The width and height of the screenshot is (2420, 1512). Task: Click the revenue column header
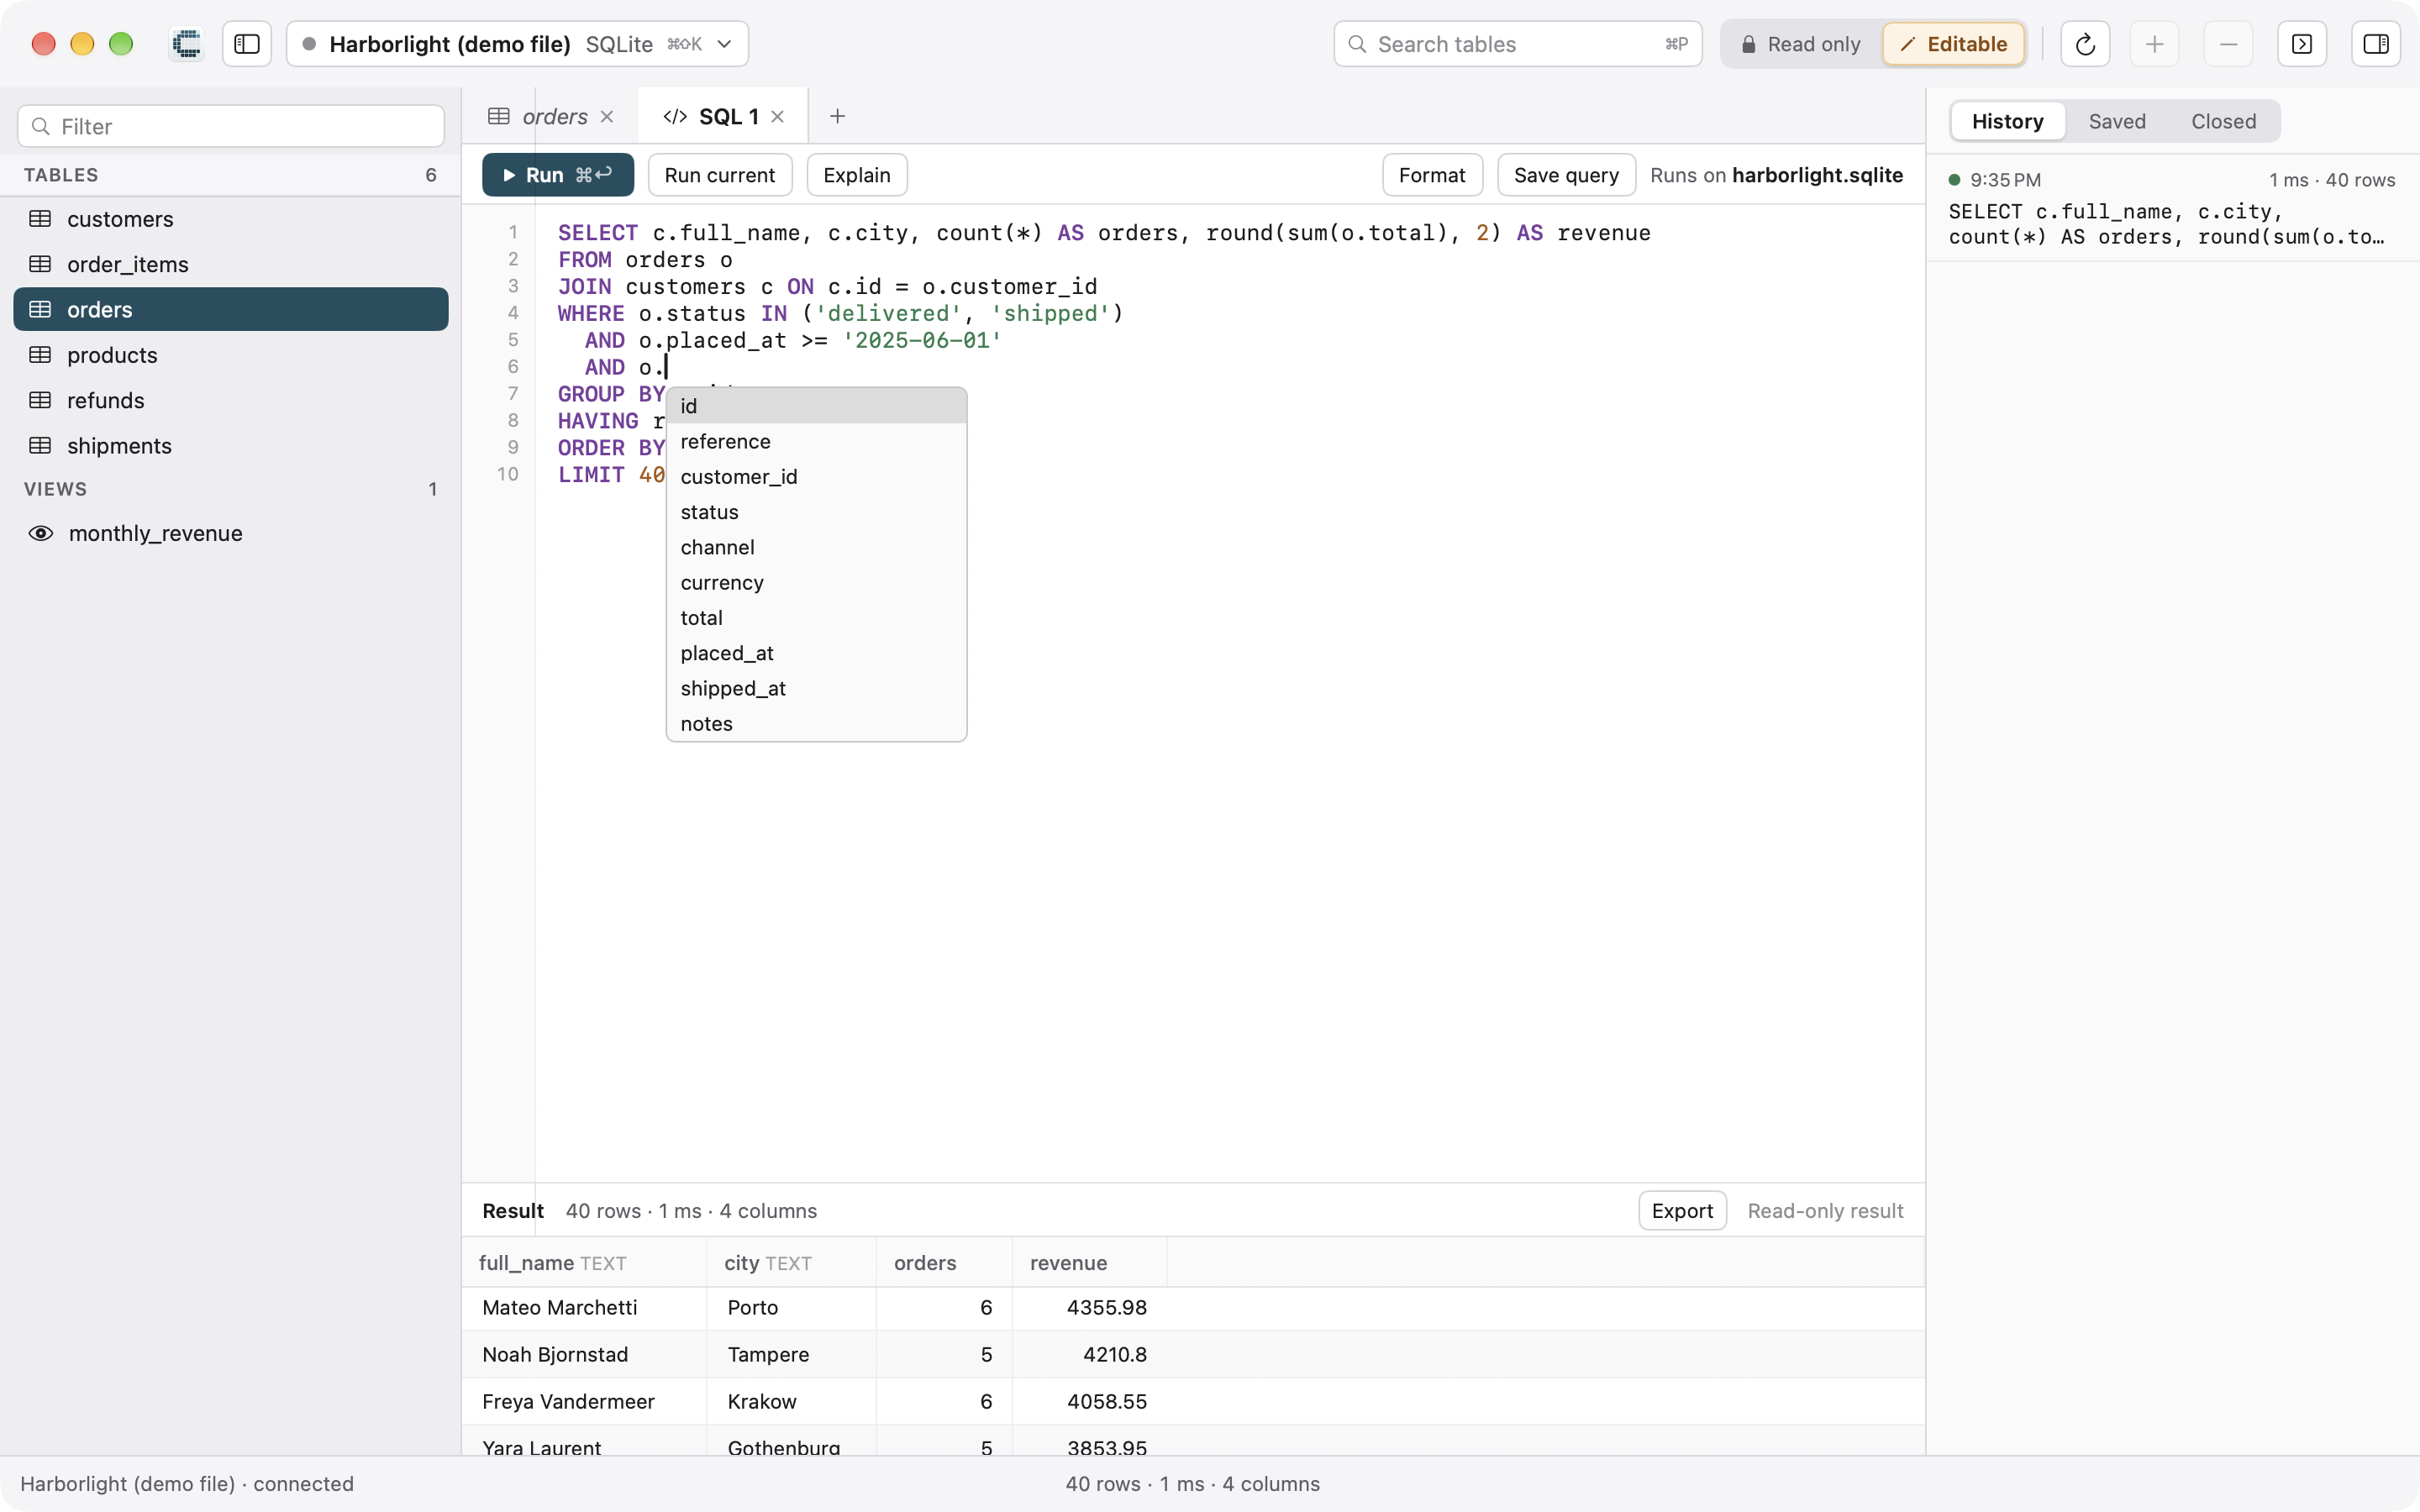pyautogui.click(x=1089, y=1263)
